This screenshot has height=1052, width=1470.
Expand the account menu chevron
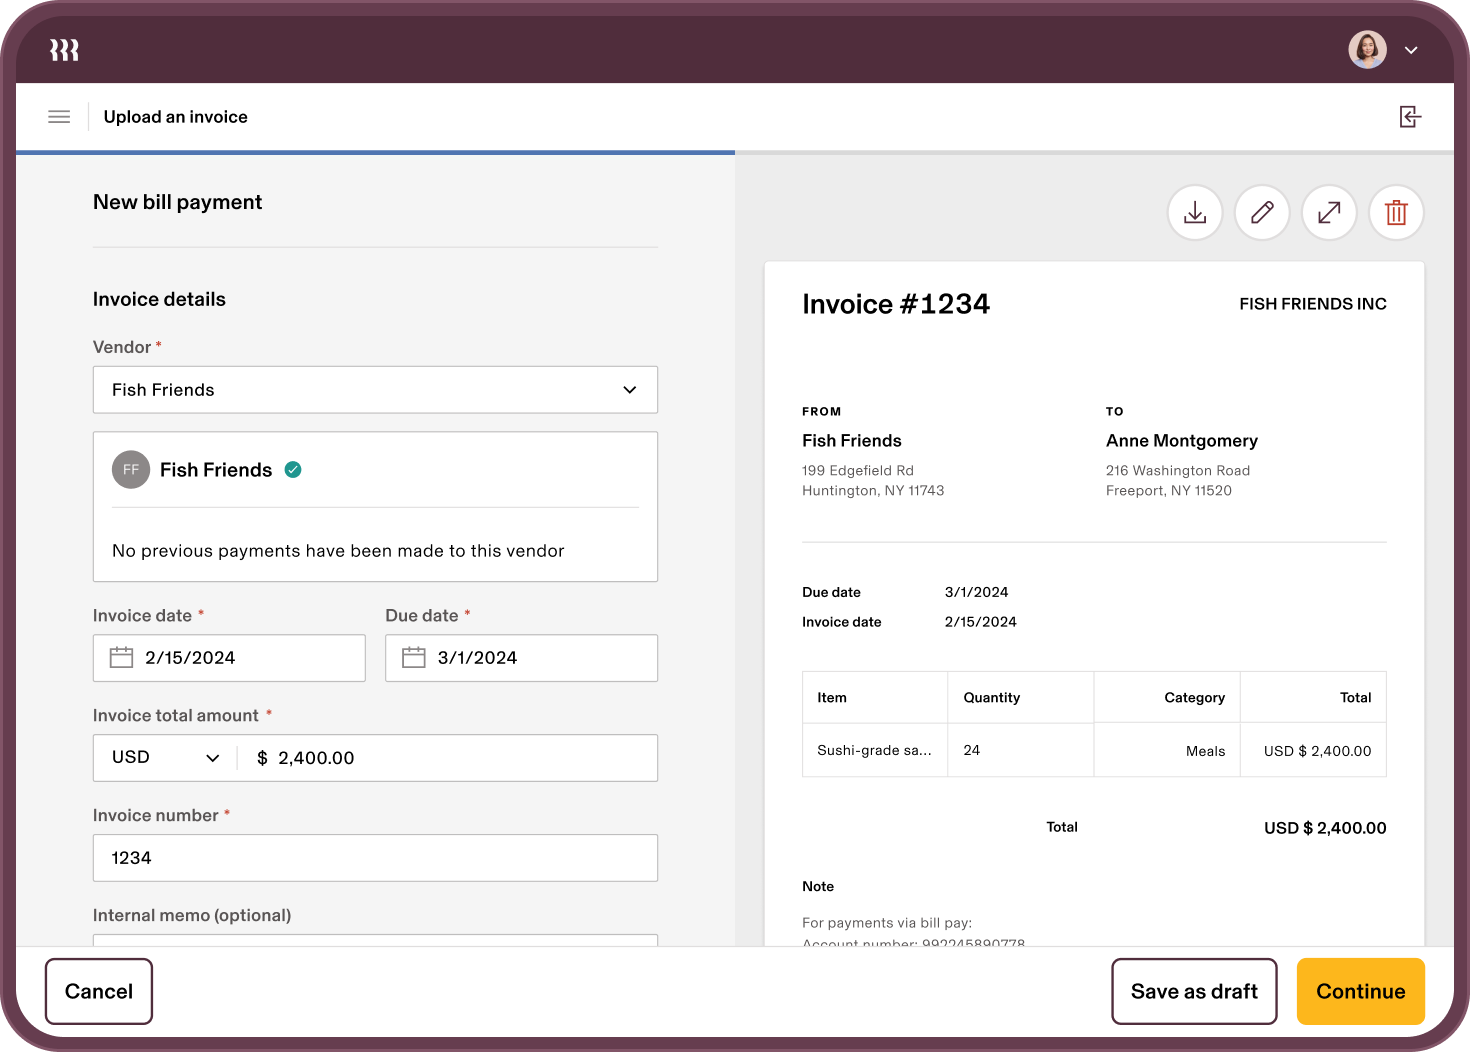1411,50
